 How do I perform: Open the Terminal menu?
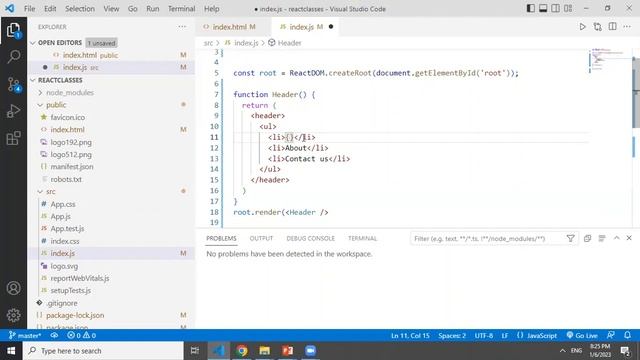(182, 9)
